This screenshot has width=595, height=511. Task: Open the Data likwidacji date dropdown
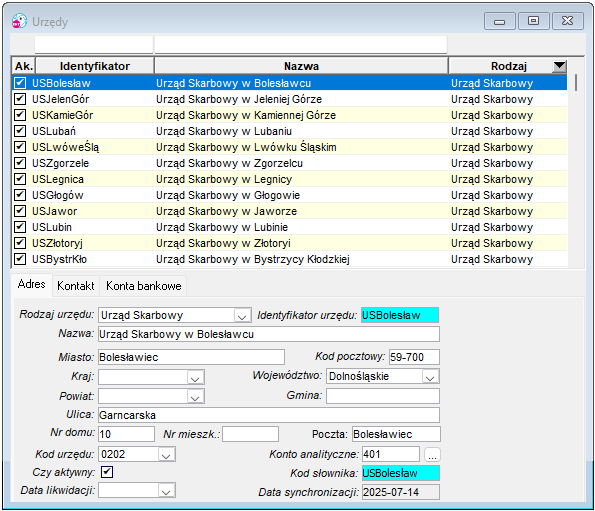point(166,490)
